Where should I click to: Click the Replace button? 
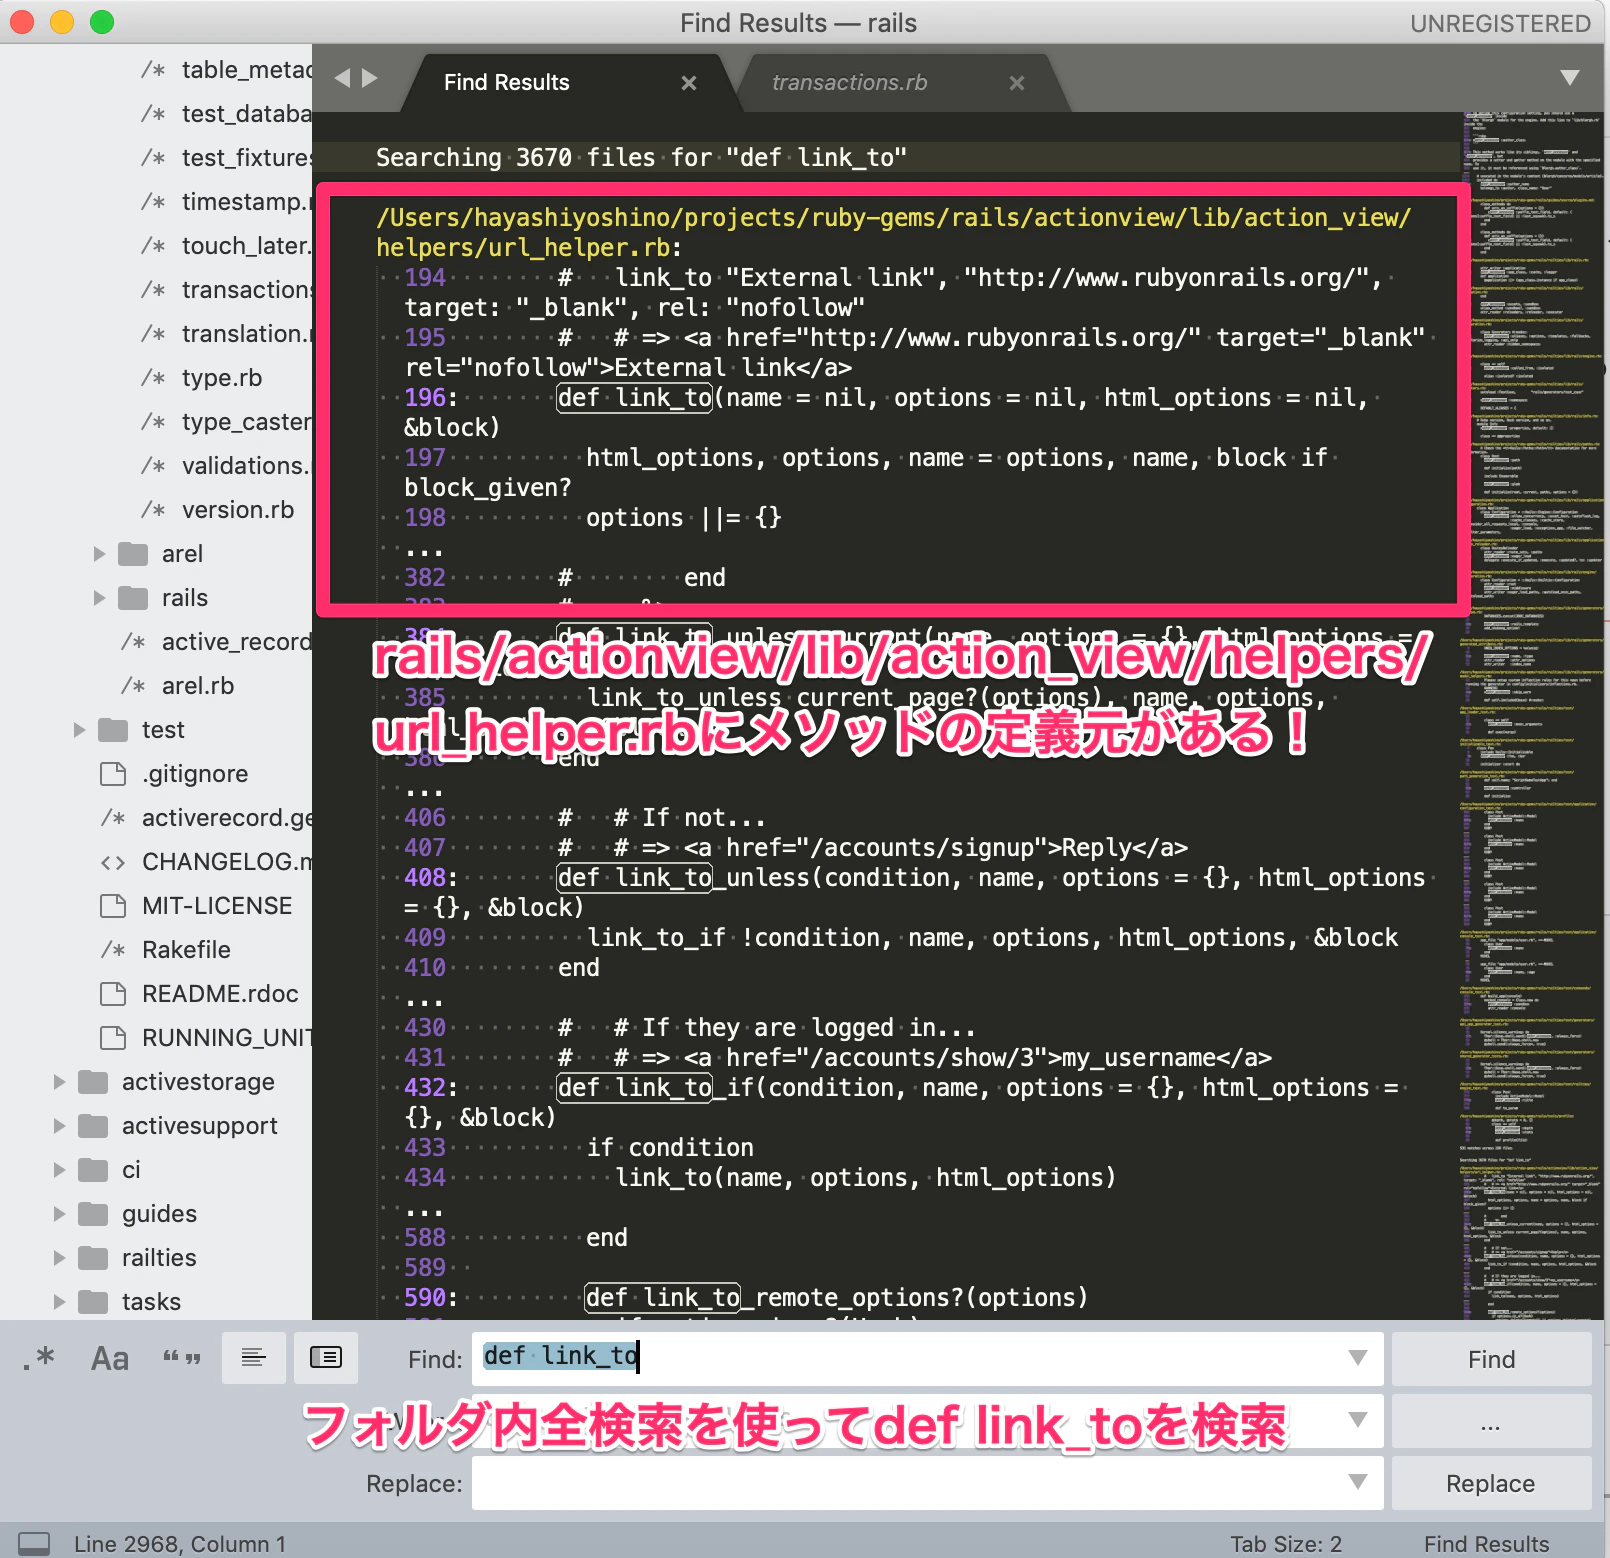[x=1491, y=1483]
